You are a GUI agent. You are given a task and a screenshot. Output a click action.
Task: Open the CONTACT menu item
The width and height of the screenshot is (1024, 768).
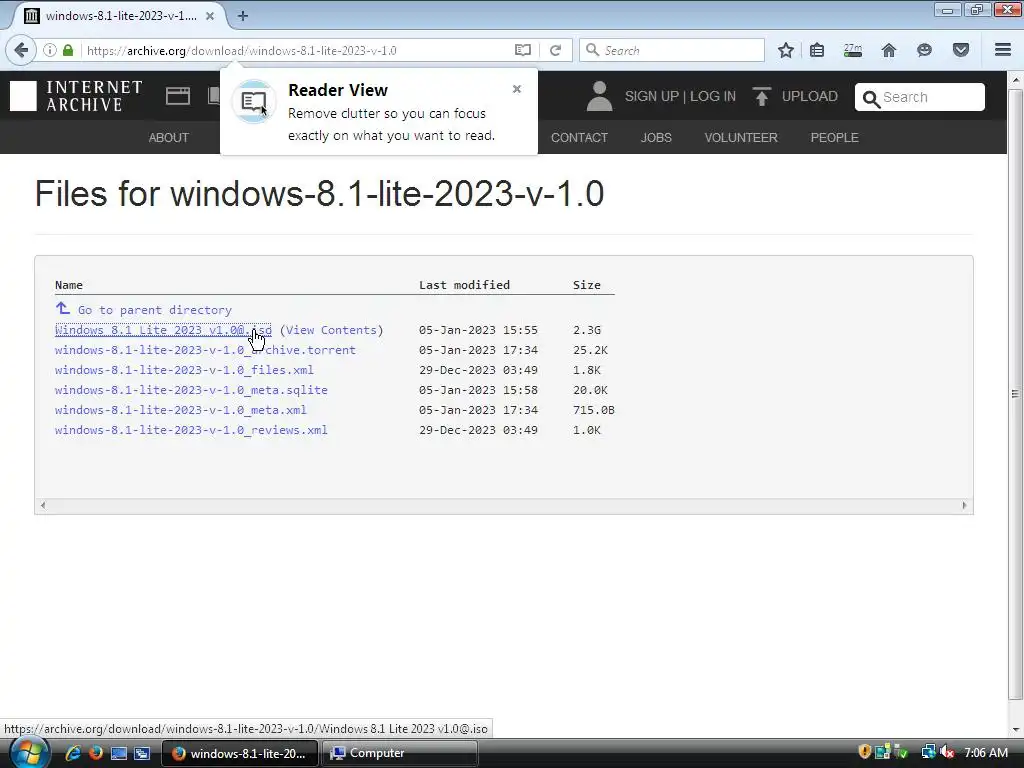pos(579,138)
